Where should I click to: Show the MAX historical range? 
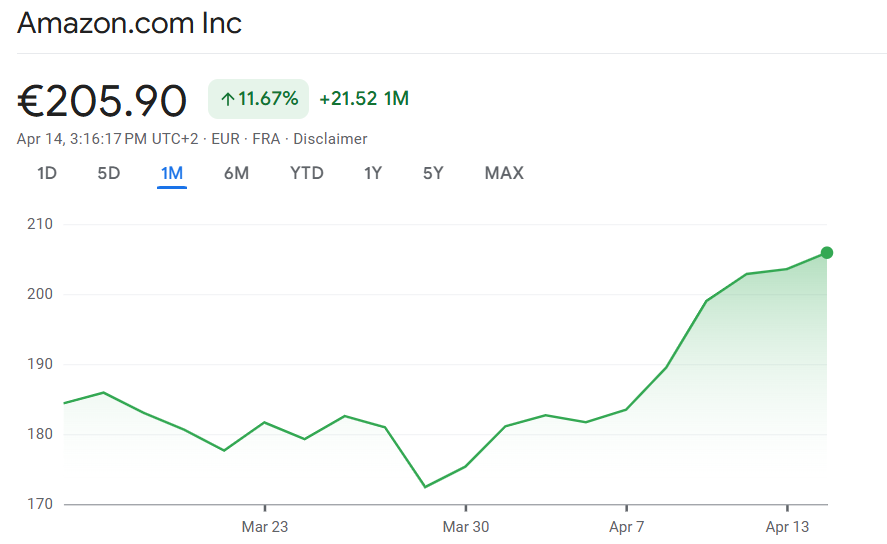click(x=504, y=173)
